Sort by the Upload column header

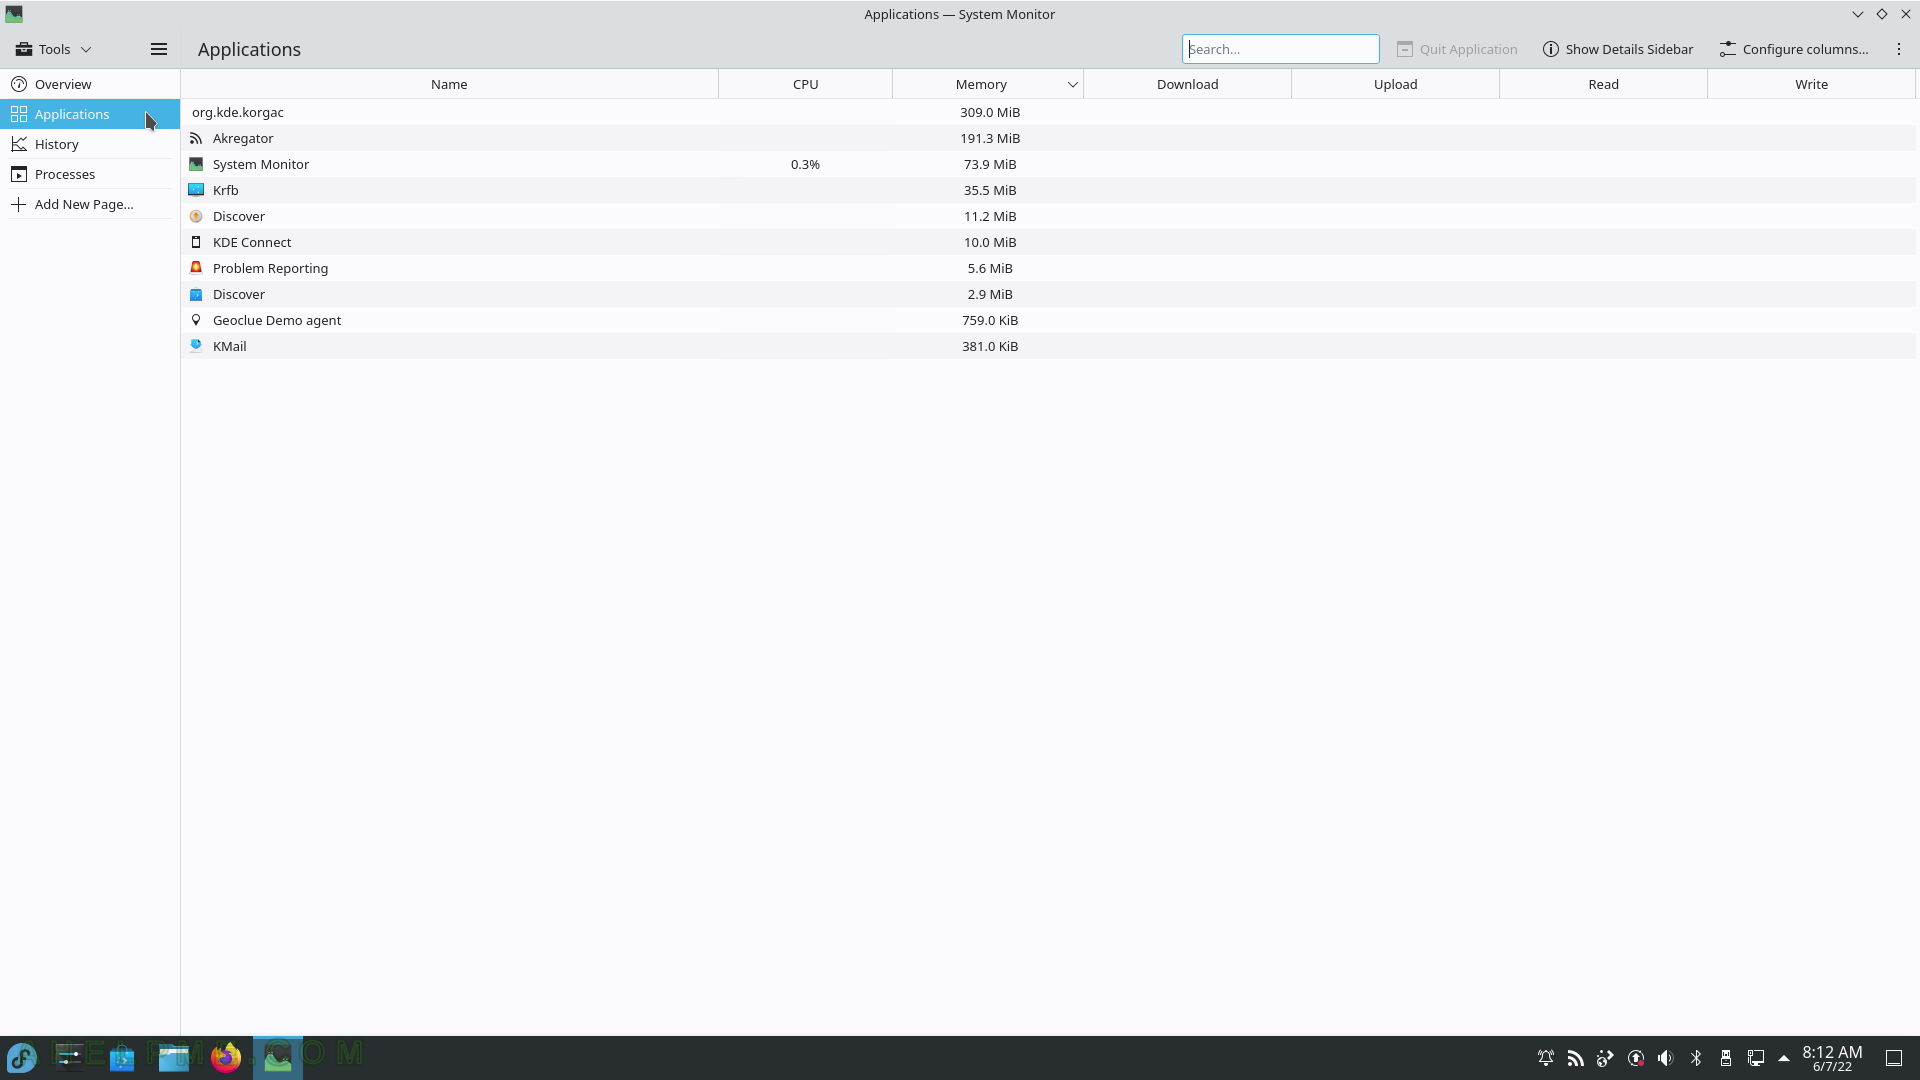(x=1395, y=84)
